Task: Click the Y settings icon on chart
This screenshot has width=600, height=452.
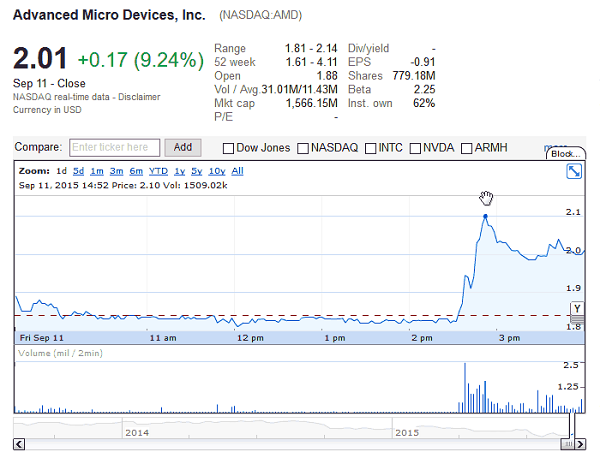Action: (x=576, y=308)
